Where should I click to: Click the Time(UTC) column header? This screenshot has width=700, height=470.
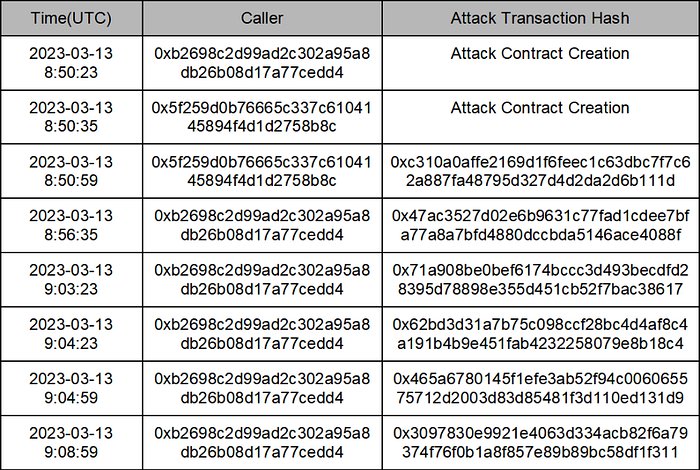(71, 18)
